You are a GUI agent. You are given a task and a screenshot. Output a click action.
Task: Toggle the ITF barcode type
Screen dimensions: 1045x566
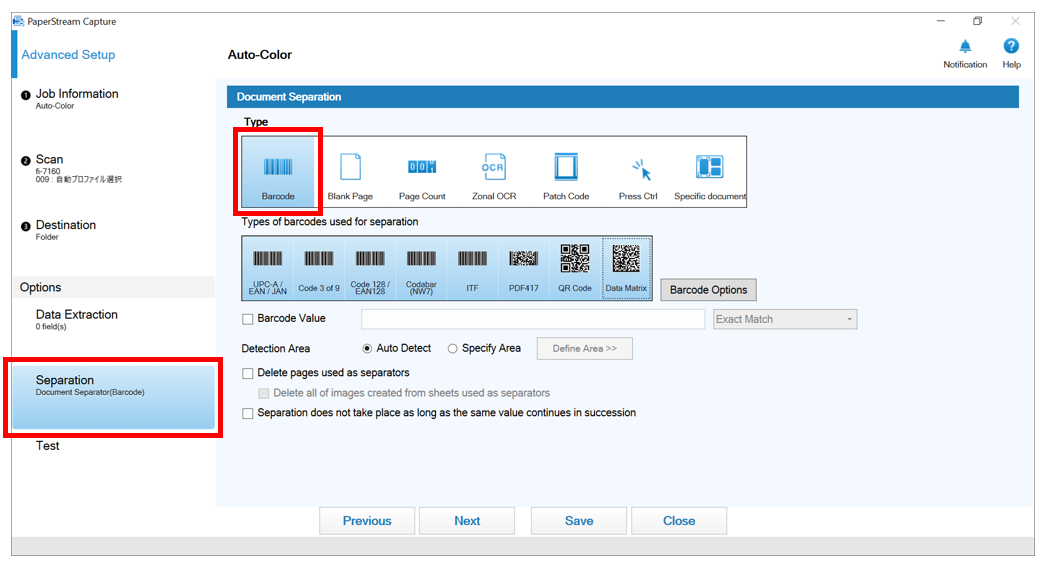(473, 268)
